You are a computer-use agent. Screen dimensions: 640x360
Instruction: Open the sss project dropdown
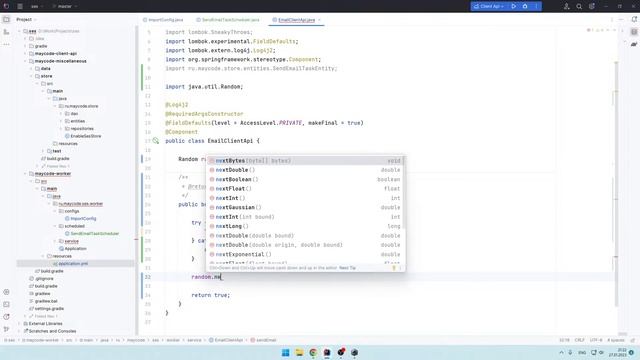[36, 6]
